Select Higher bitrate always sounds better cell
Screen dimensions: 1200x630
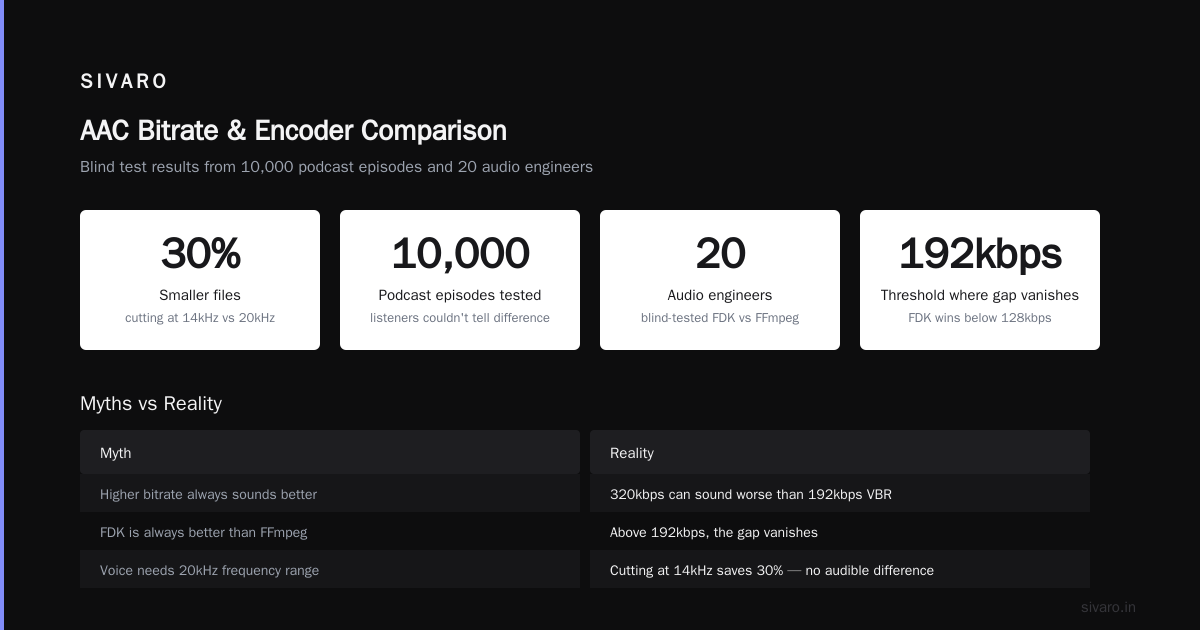pos(330,494)
